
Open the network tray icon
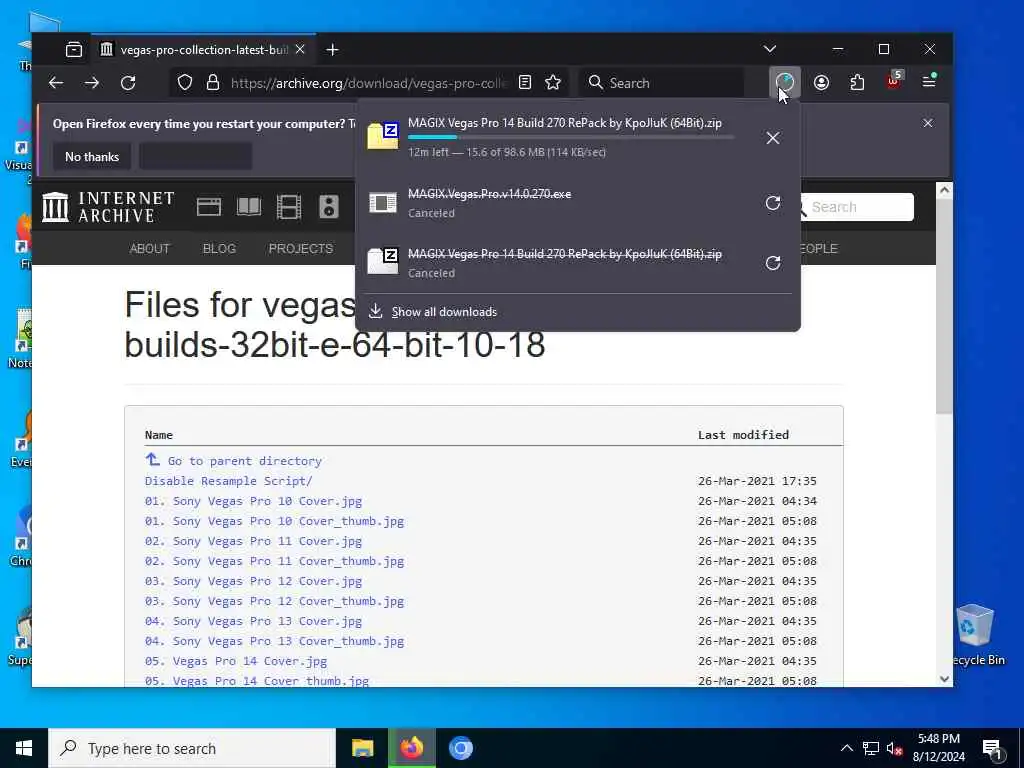click(x=871, y=749)
